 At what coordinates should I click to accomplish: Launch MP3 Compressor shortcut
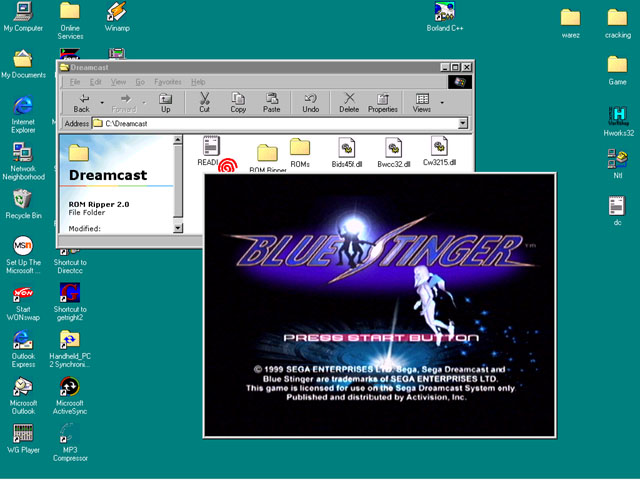[70, 443]
